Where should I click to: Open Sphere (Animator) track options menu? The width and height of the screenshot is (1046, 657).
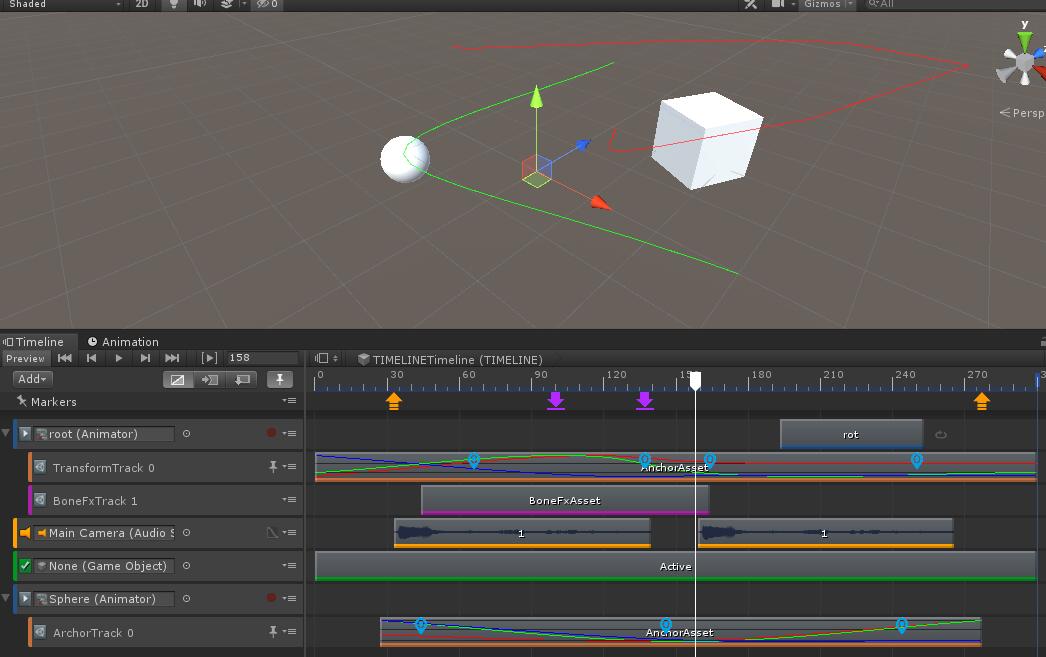tap(289, 598)
